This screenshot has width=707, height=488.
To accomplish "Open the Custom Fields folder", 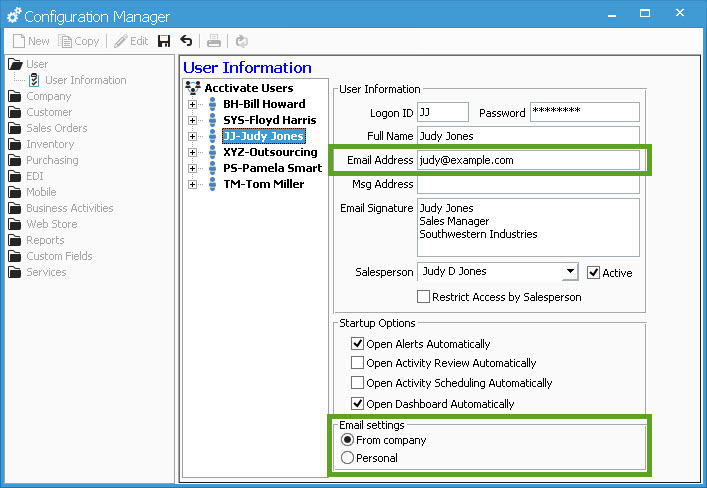I will (x=50, y=256).
